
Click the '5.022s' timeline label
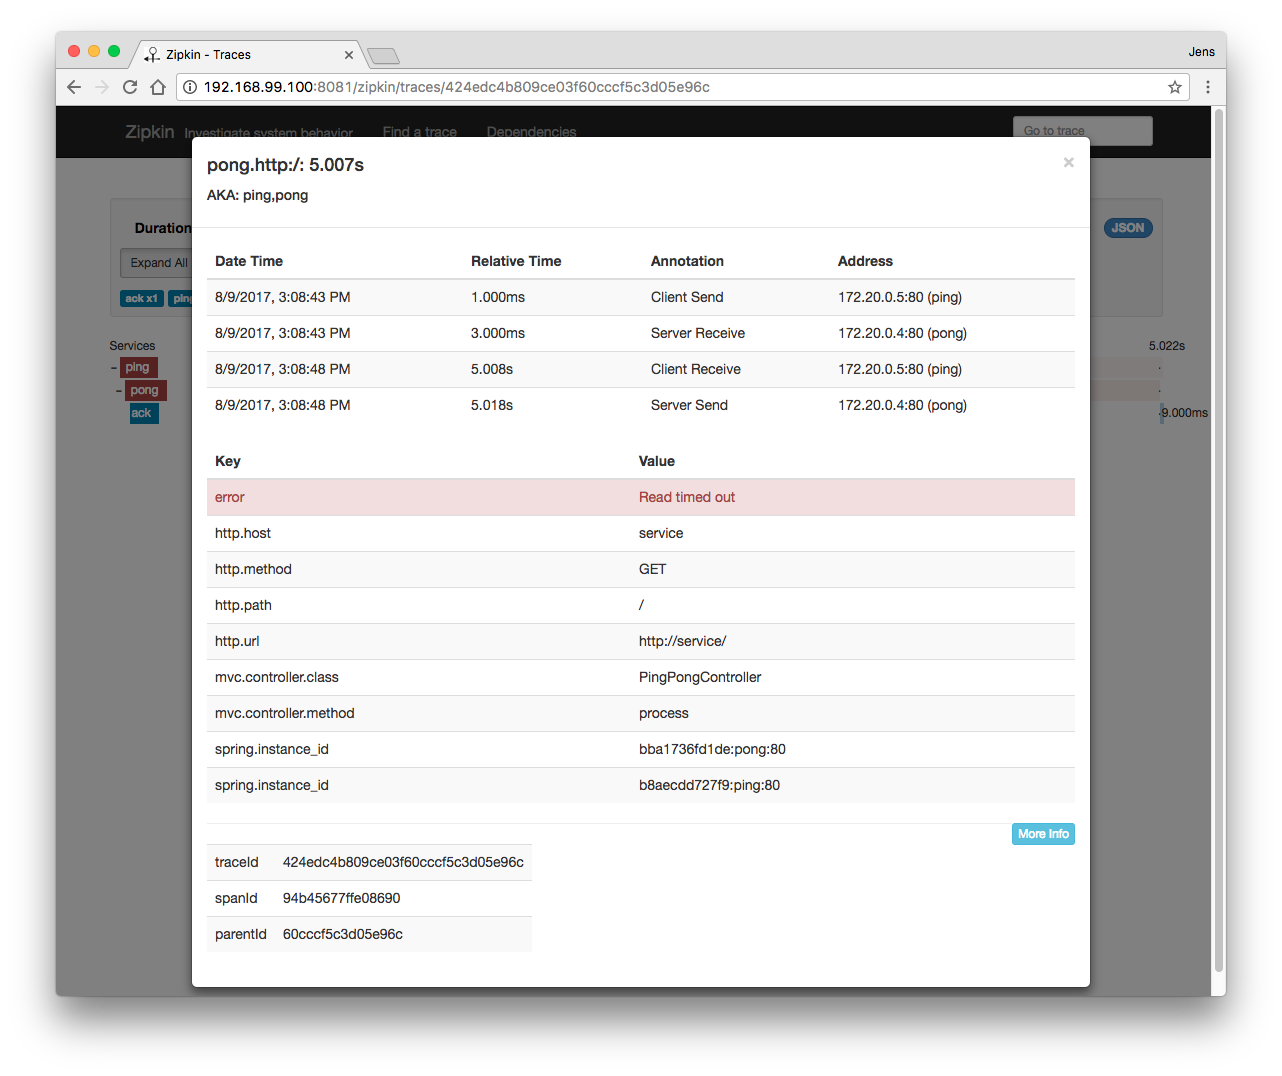(1167, 346)
